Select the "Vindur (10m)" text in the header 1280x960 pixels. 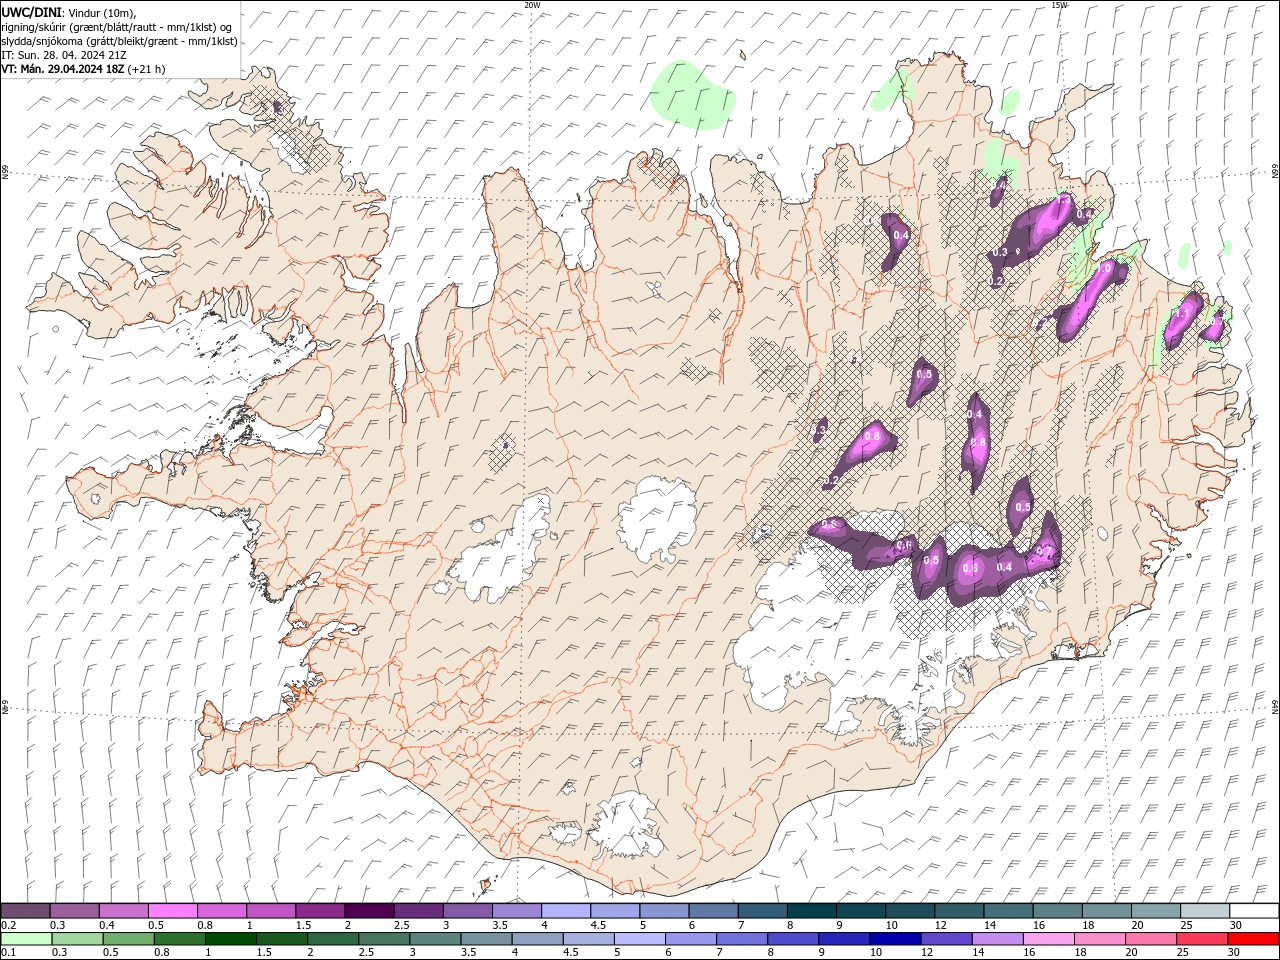pos(103,12)
